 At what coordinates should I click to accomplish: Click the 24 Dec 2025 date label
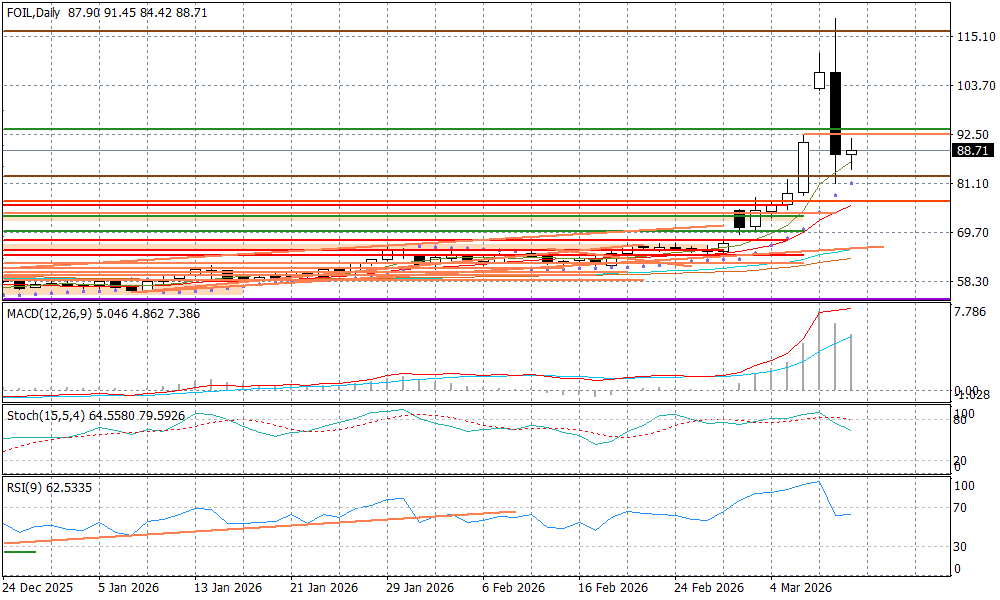pyautogui.click(x=38, y=587)
